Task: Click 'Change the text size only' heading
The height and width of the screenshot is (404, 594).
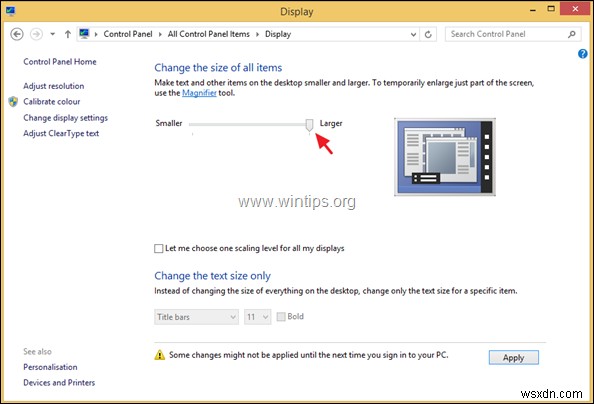Action: pyautogui.click(x=213, y=276)
